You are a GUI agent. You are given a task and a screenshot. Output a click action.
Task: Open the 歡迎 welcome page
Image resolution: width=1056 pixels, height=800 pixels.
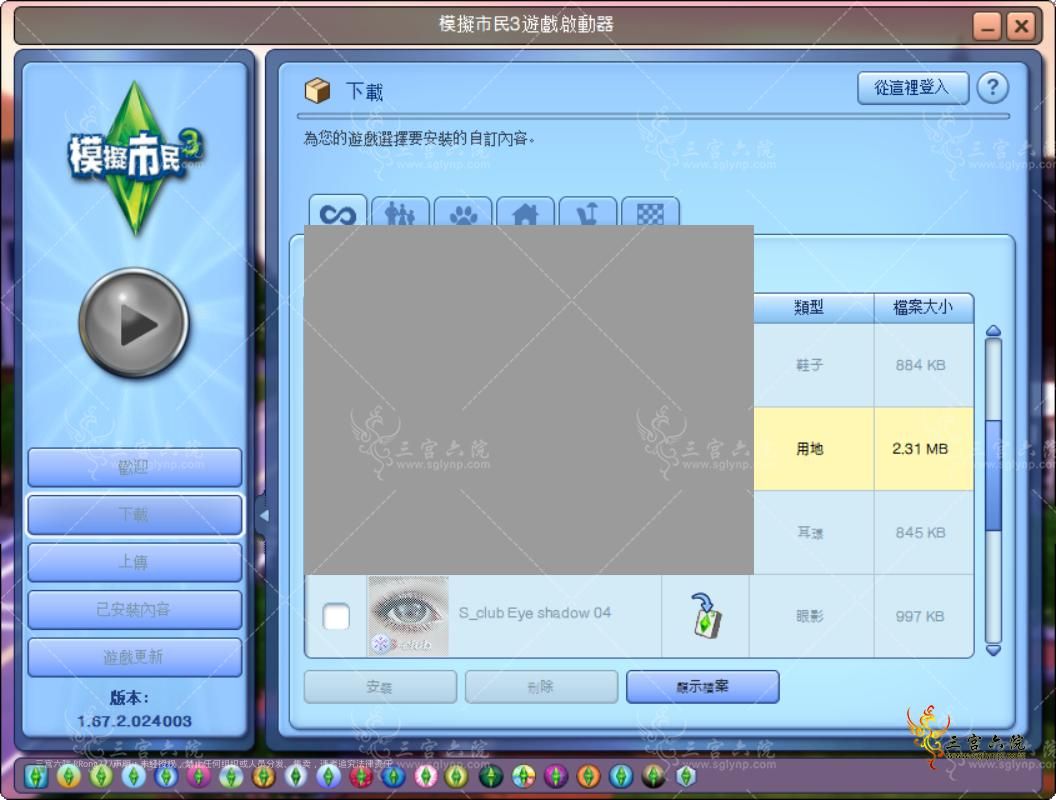pos(135,467)
